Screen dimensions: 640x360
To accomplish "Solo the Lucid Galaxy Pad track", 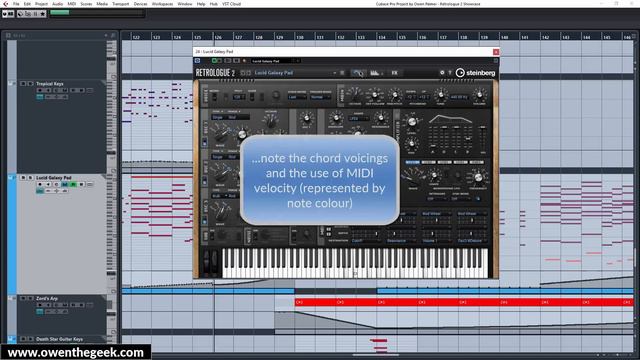I will point(30,178).
